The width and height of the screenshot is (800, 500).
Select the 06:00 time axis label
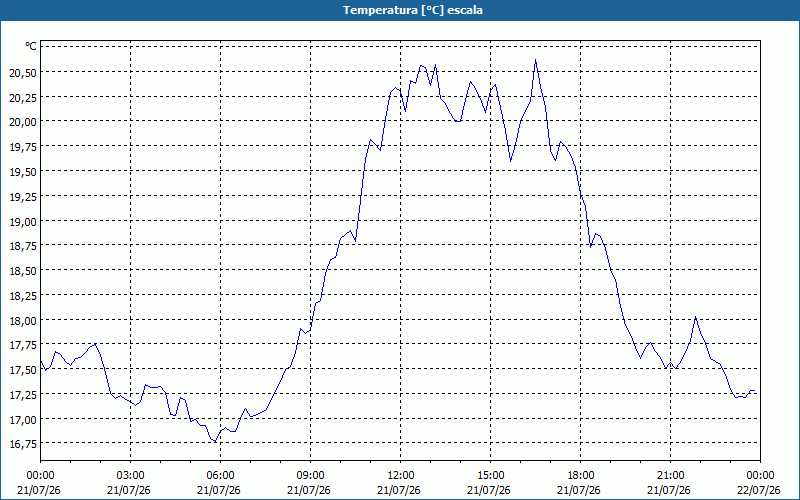(x=220, y=476)
